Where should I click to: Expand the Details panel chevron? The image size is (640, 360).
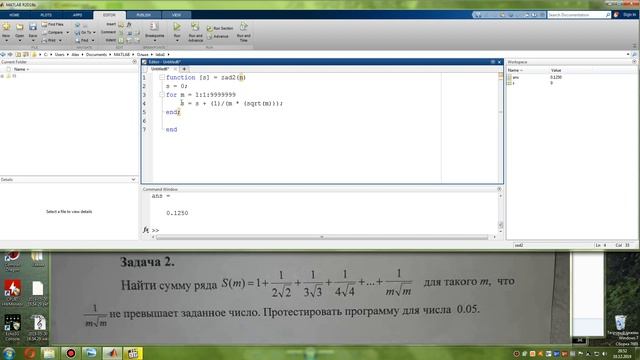133,180
